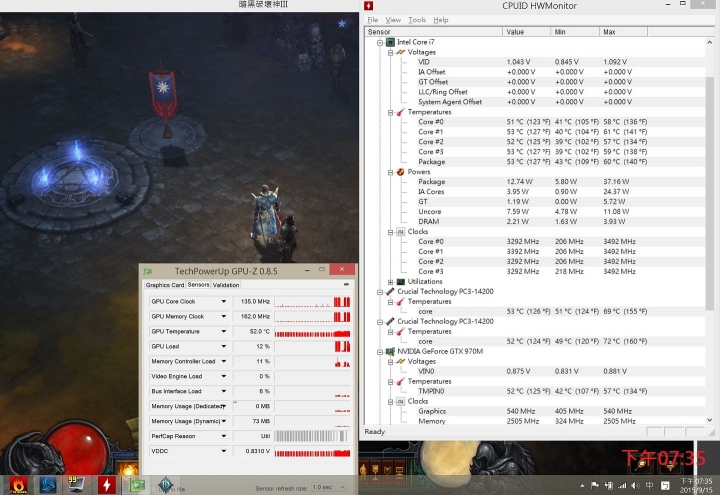This screenshot has height=495, width=720.
Task: Click the first Crucial Technology memory icon
Action: click(390, 292)
